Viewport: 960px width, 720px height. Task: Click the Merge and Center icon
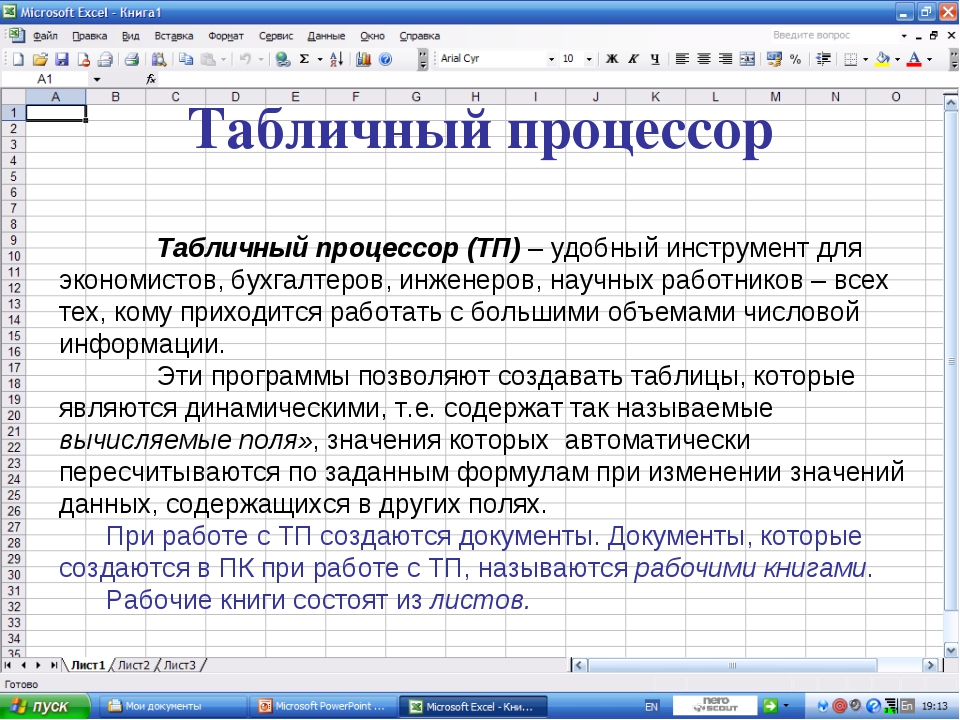[x=746, y=59]
